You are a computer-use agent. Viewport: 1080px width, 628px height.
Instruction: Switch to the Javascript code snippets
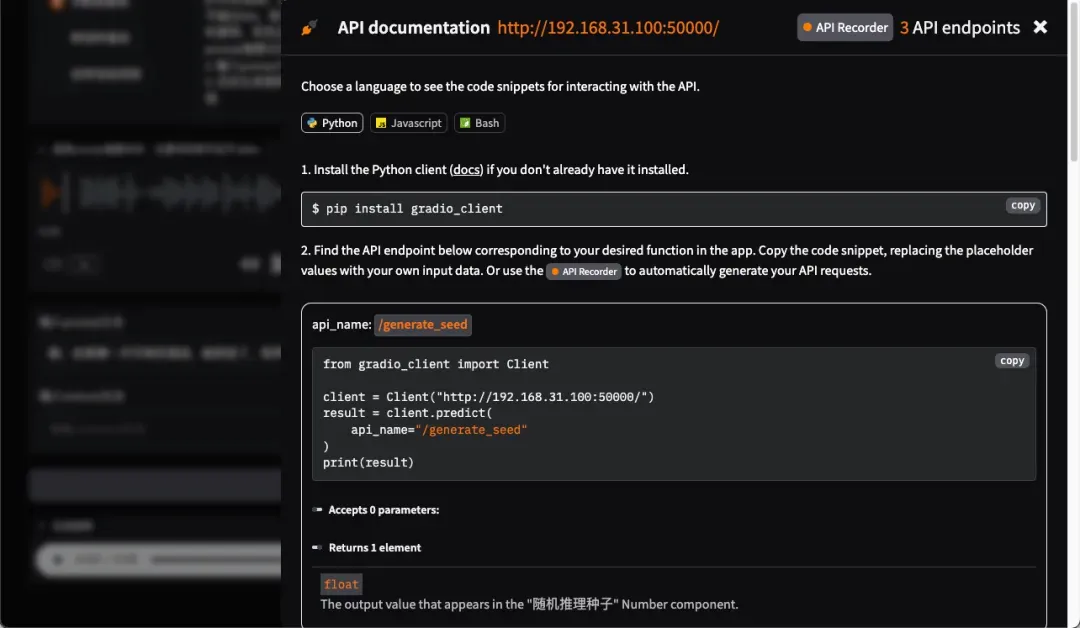pyautogui.click(x=408, y=123)
